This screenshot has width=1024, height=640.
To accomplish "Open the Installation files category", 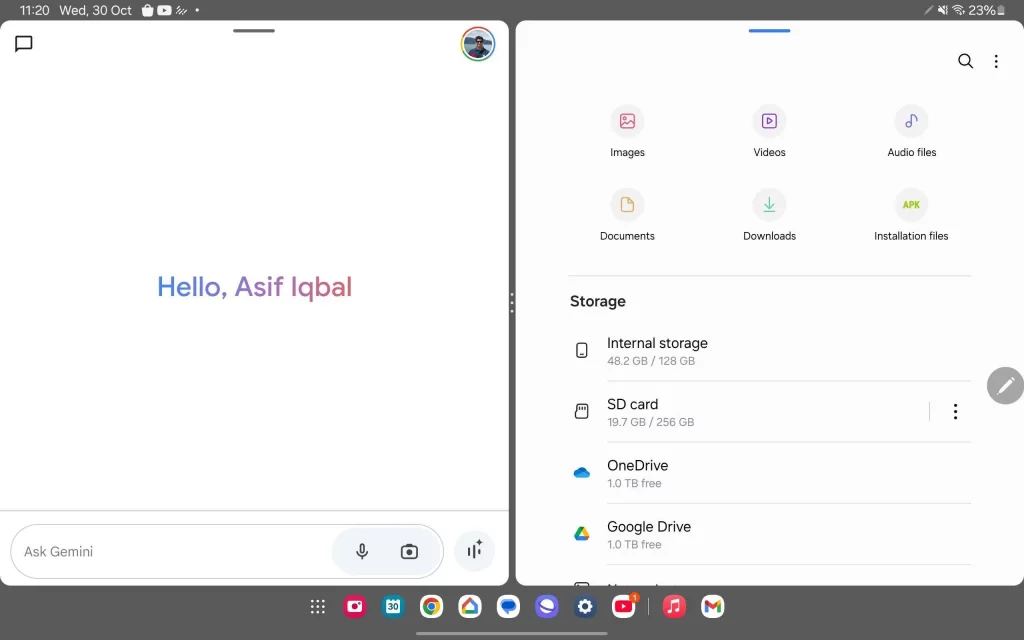I will pos(911,214).
